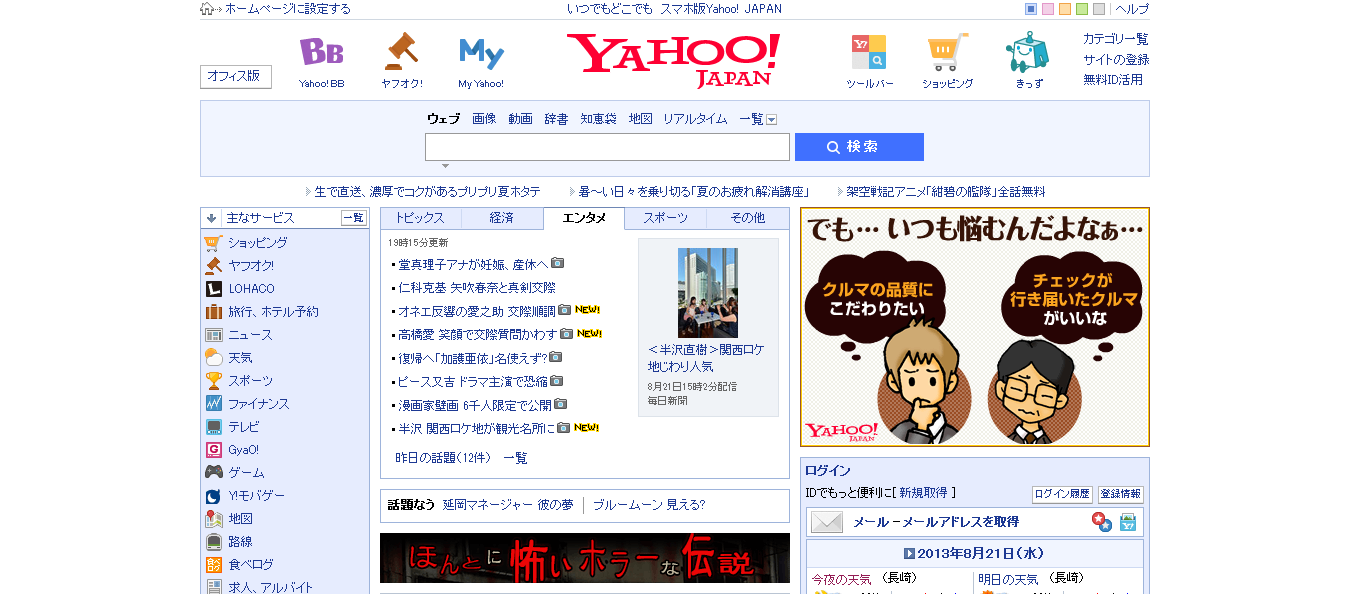This screenshot has height=594, width=1349.
Task: Click the テレビ sidebar icon
Action: [213, 427]
